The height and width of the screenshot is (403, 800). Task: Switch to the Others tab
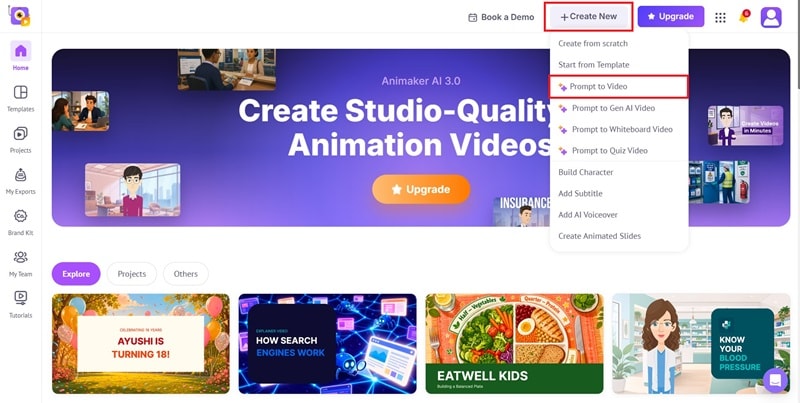pyautogui.click(x=186, y=274)
